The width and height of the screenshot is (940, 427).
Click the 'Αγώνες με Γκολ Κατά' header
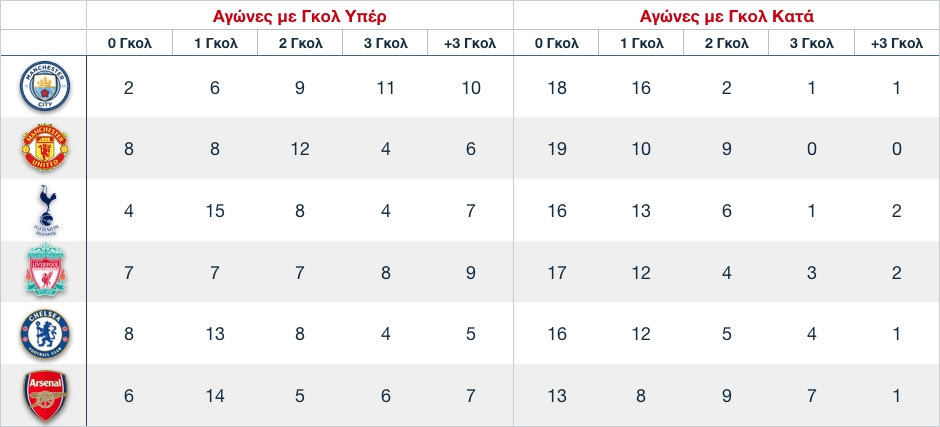tap(727, 16)
